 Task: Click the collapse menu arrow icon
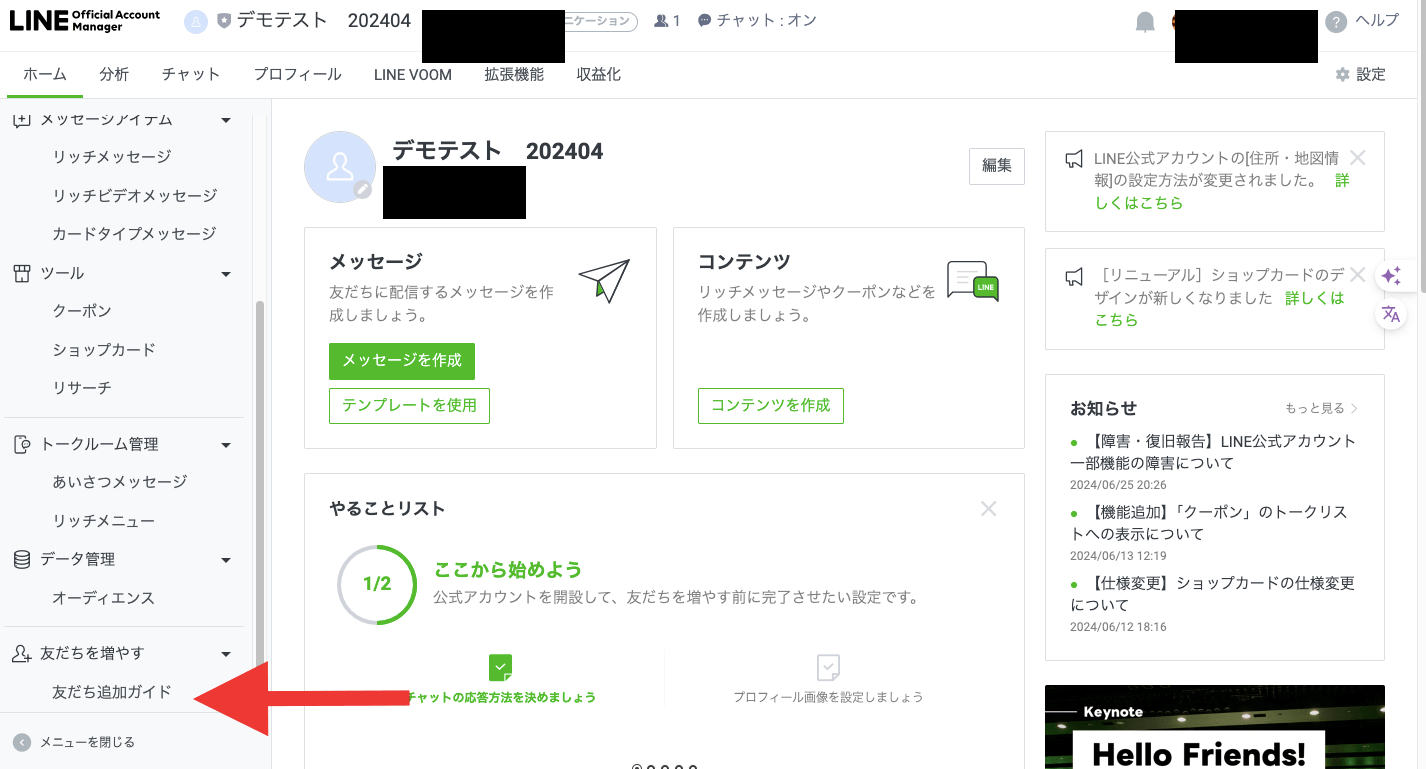(22, 742)
